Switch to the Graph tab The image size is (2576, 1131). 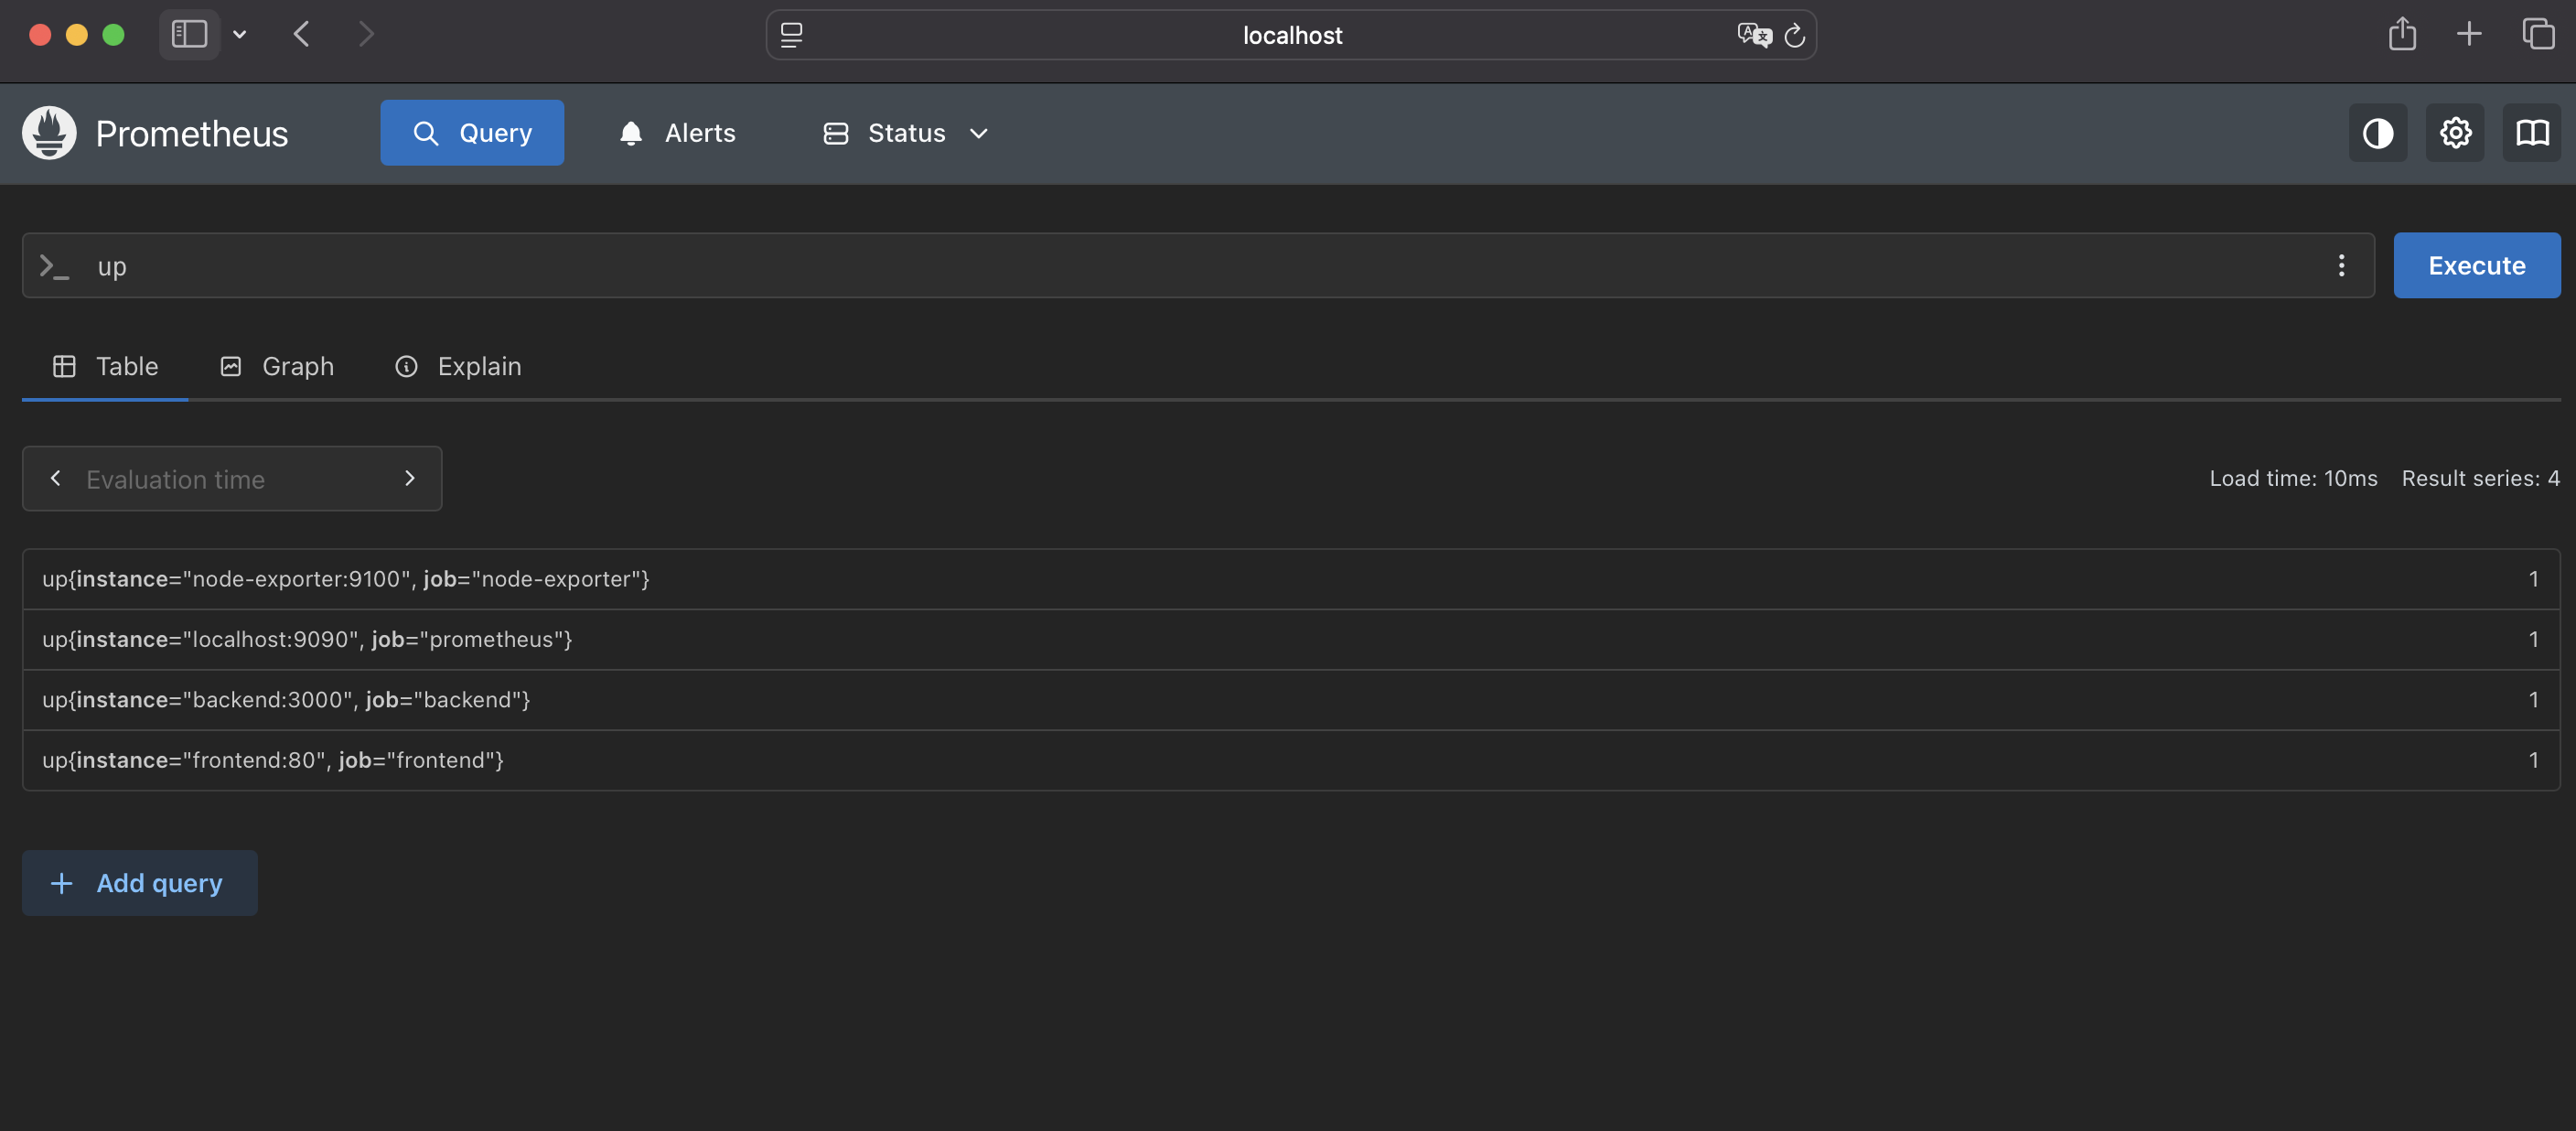pos(277,367)
